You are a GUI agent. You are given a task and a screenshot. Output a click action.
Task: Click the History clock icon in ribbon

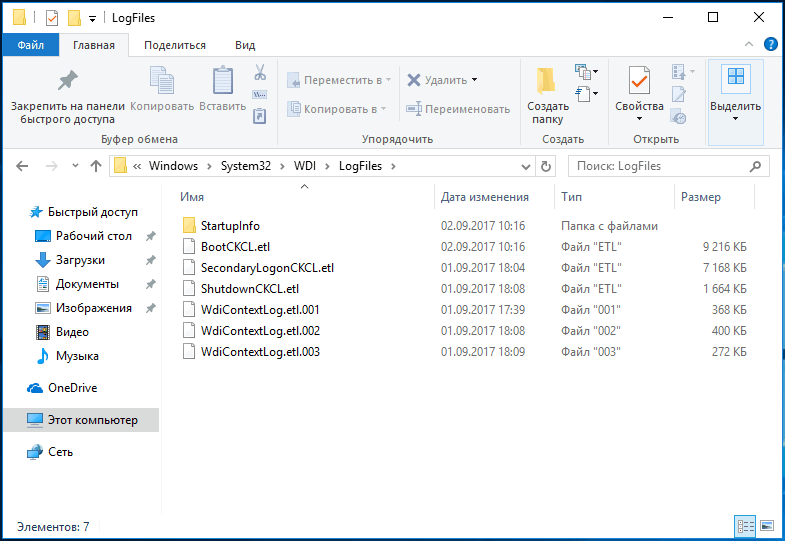679,117
